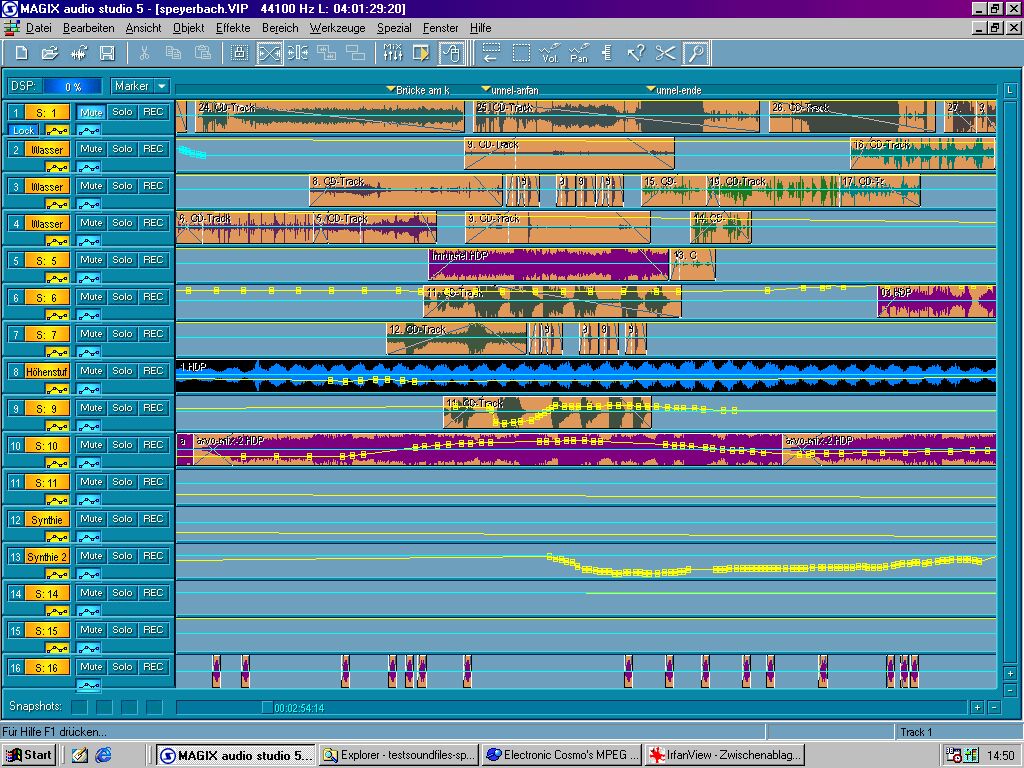Open the Bearbeiten menu
Image resolution: width=1024 pixels, height=768 pixels.
pyautogui.click(x=88, y=28)
